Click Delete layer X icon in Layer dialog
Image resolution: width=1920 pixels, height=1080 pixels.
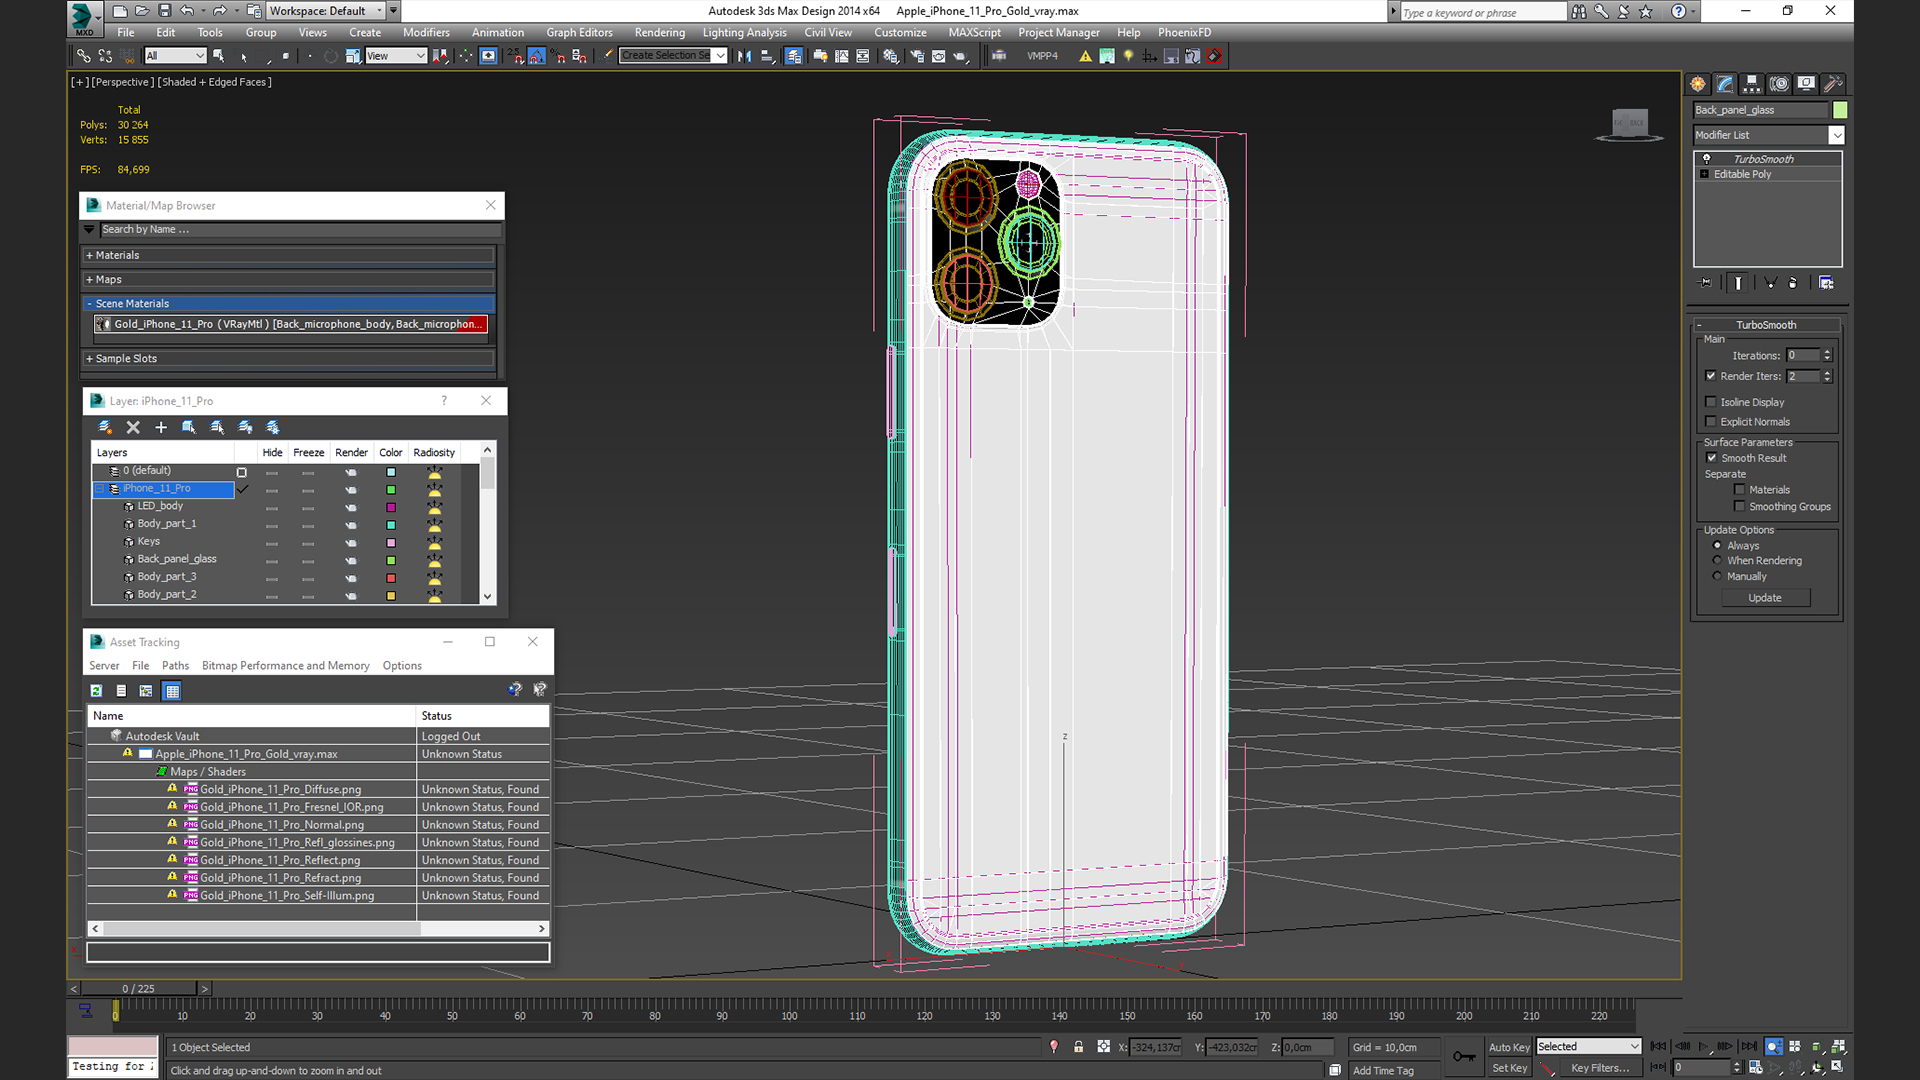pos(133,427)
